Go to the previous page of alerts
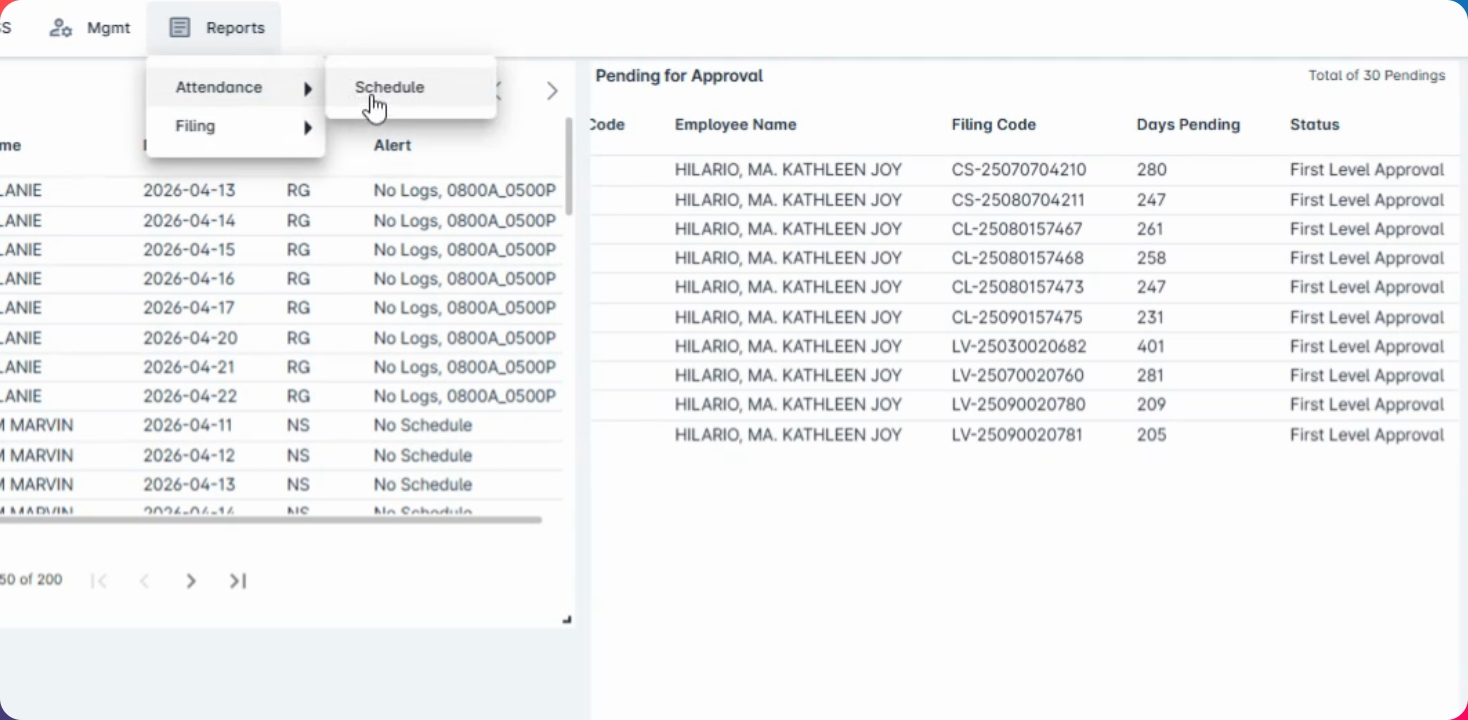 [x=145, y=581]
